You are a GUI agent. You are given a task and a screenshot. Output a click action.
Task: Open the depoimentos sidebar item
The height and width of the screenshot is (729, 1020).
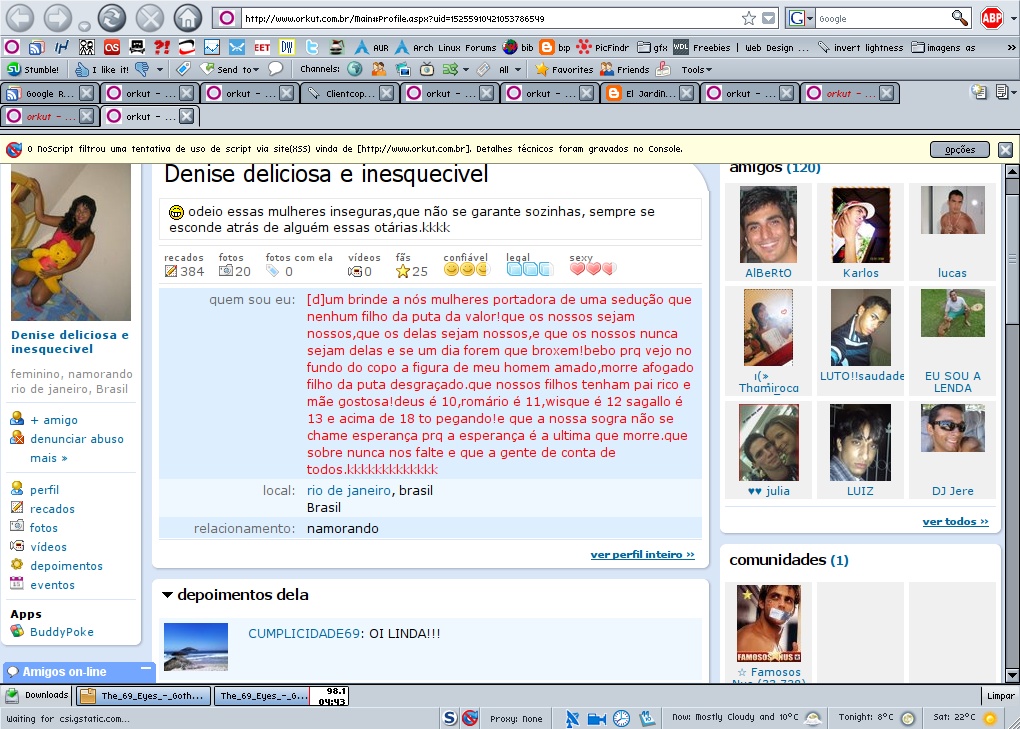pyautogui.click(x=66, y=566)
